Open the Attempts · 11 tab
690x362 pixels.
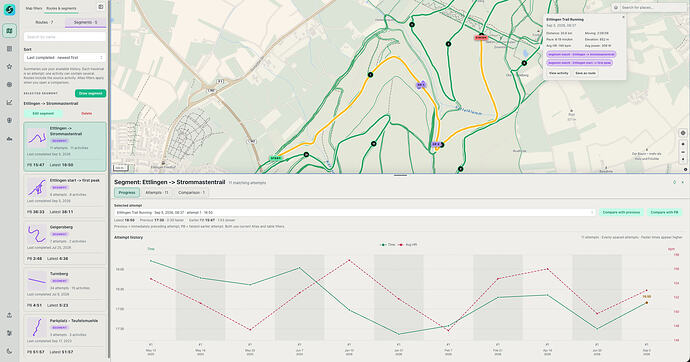(x=157, y=193)
